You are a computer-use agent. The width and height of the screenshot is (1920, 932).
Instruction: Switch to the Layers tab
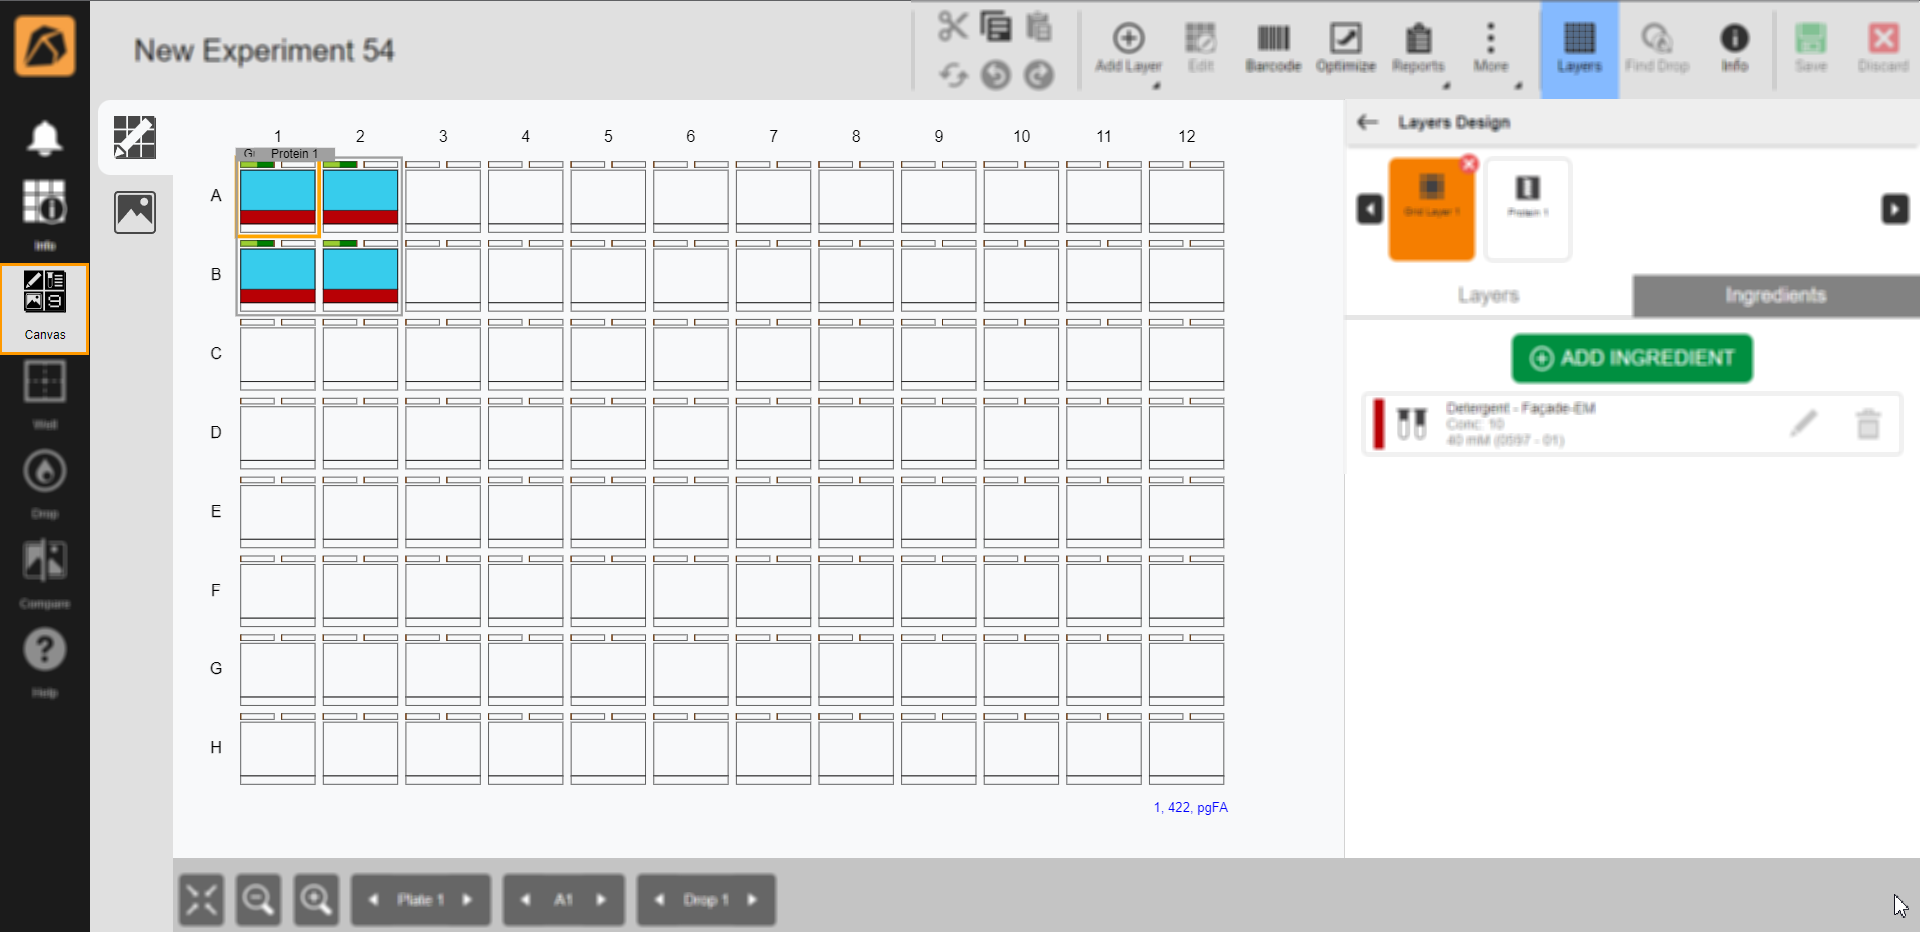point(1488,295)
